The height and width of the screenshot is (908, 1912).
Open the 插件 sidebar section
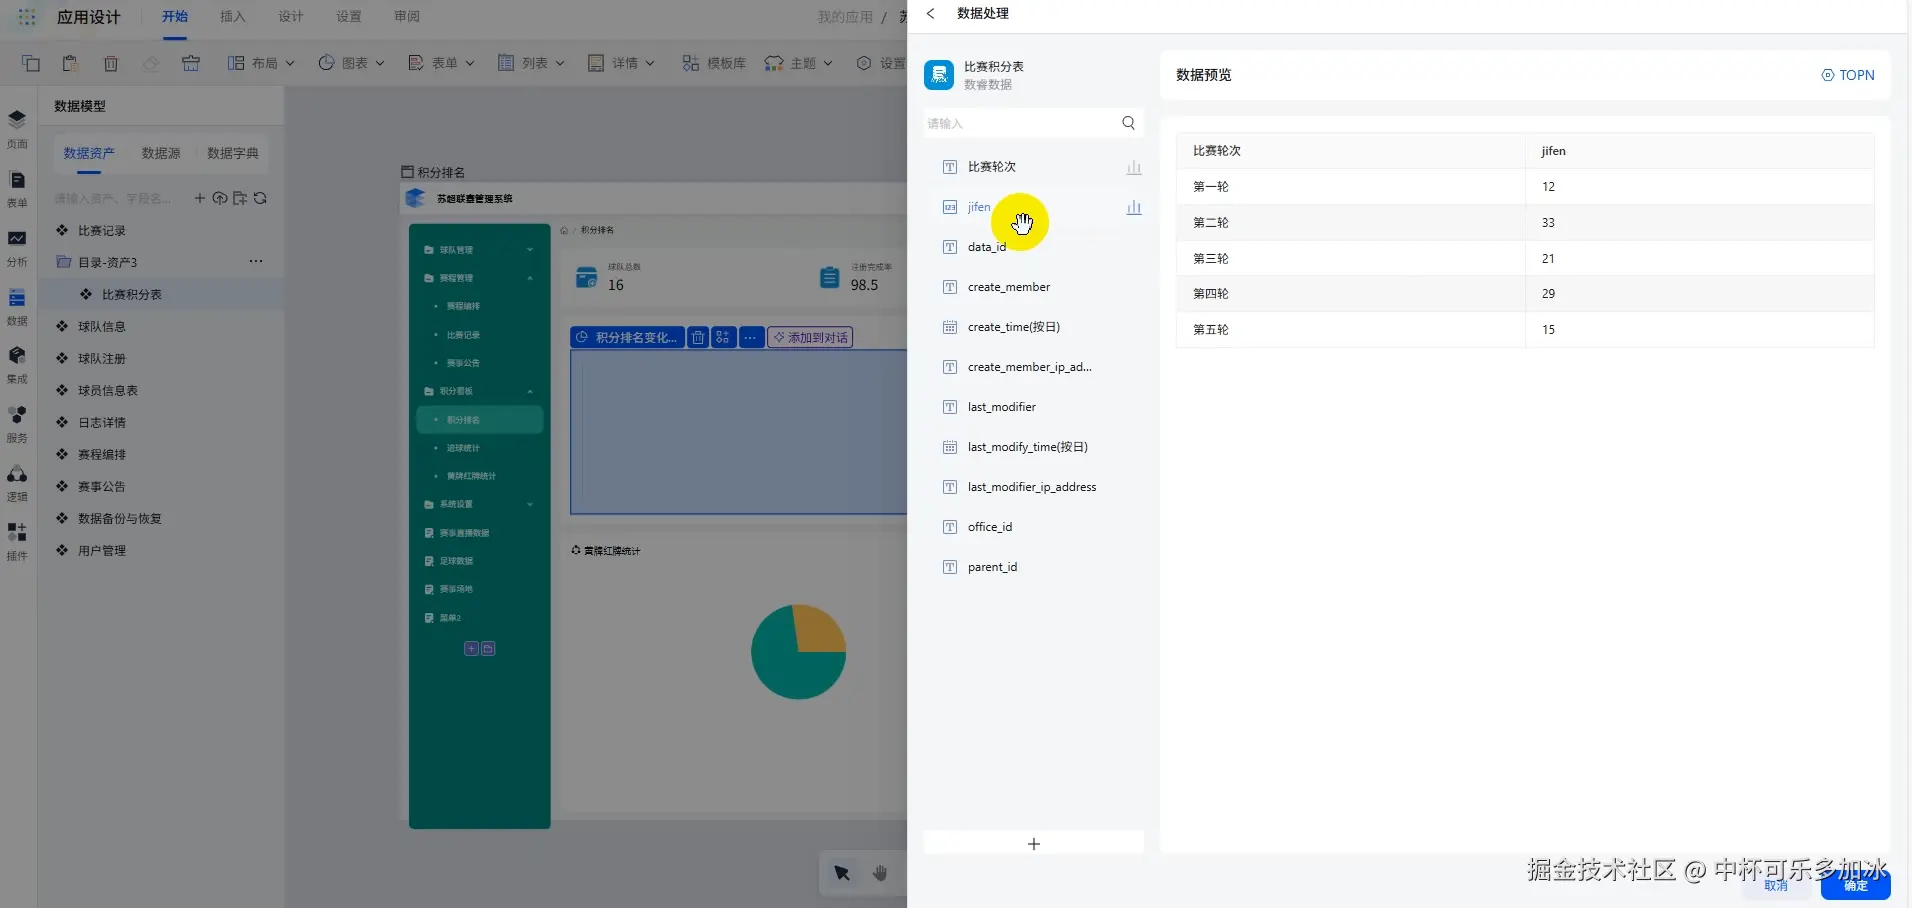point(17,542)
